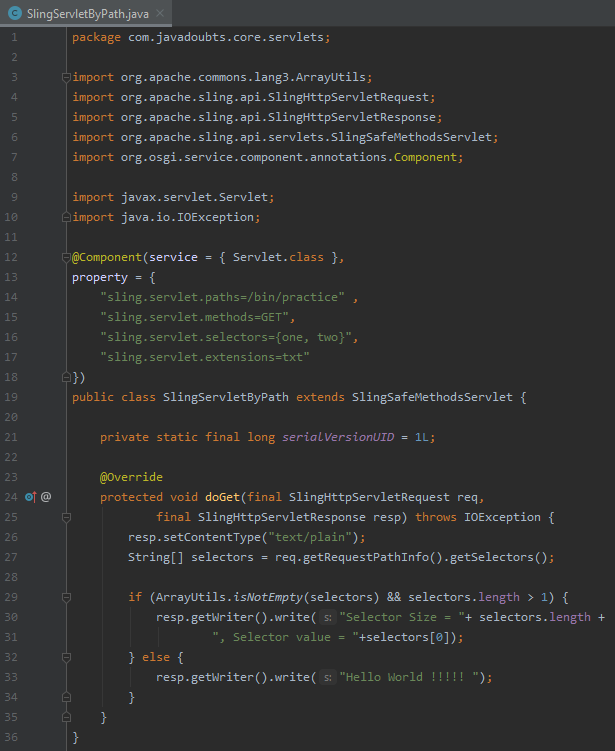Screen dimensions: 615x751
Task: Click the final closing brace on line 36
Action: 75,738
